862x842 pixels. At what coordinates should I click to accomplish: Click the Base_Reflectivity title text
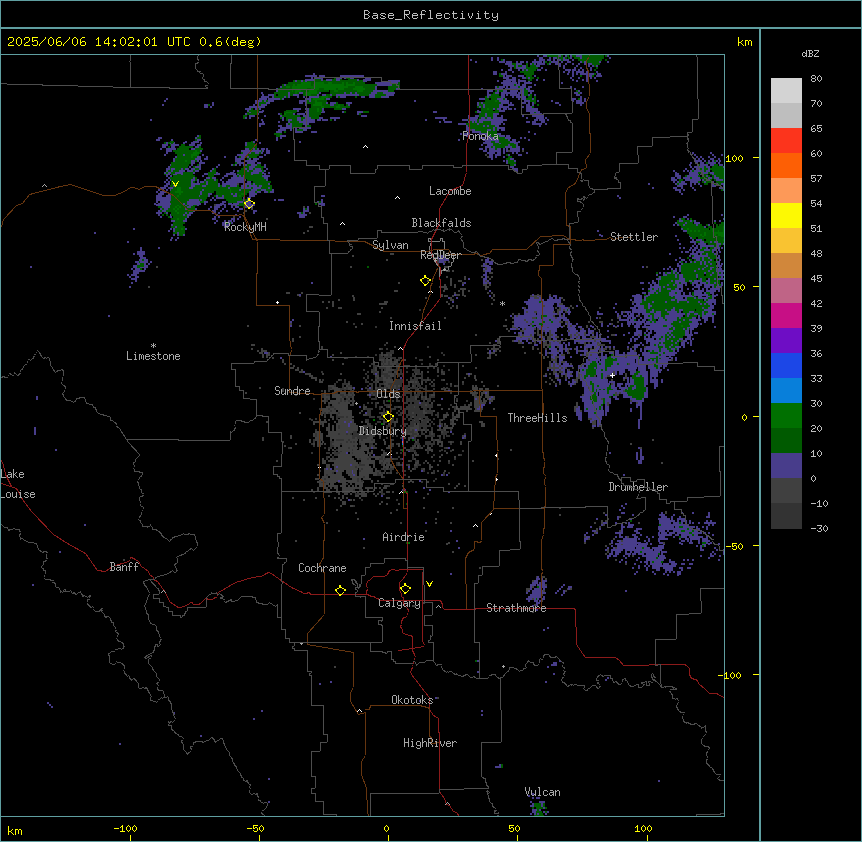[x=431, y=15]
